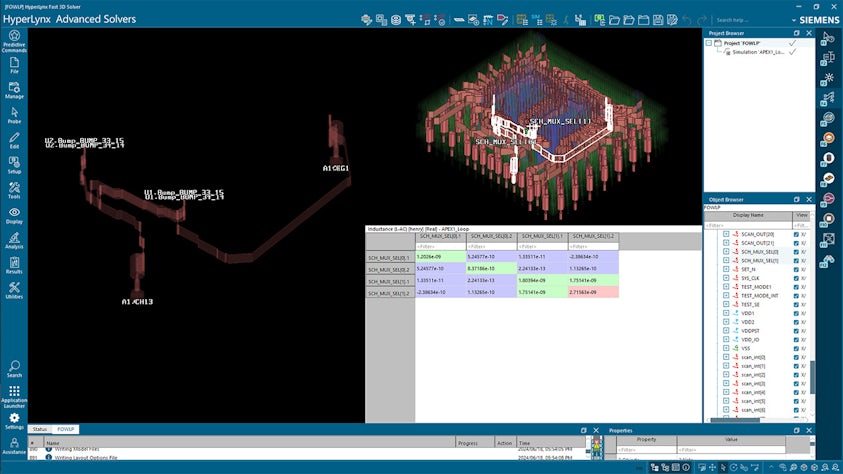
Task: Click the Display Name filter field
Action: pos(748,225)
